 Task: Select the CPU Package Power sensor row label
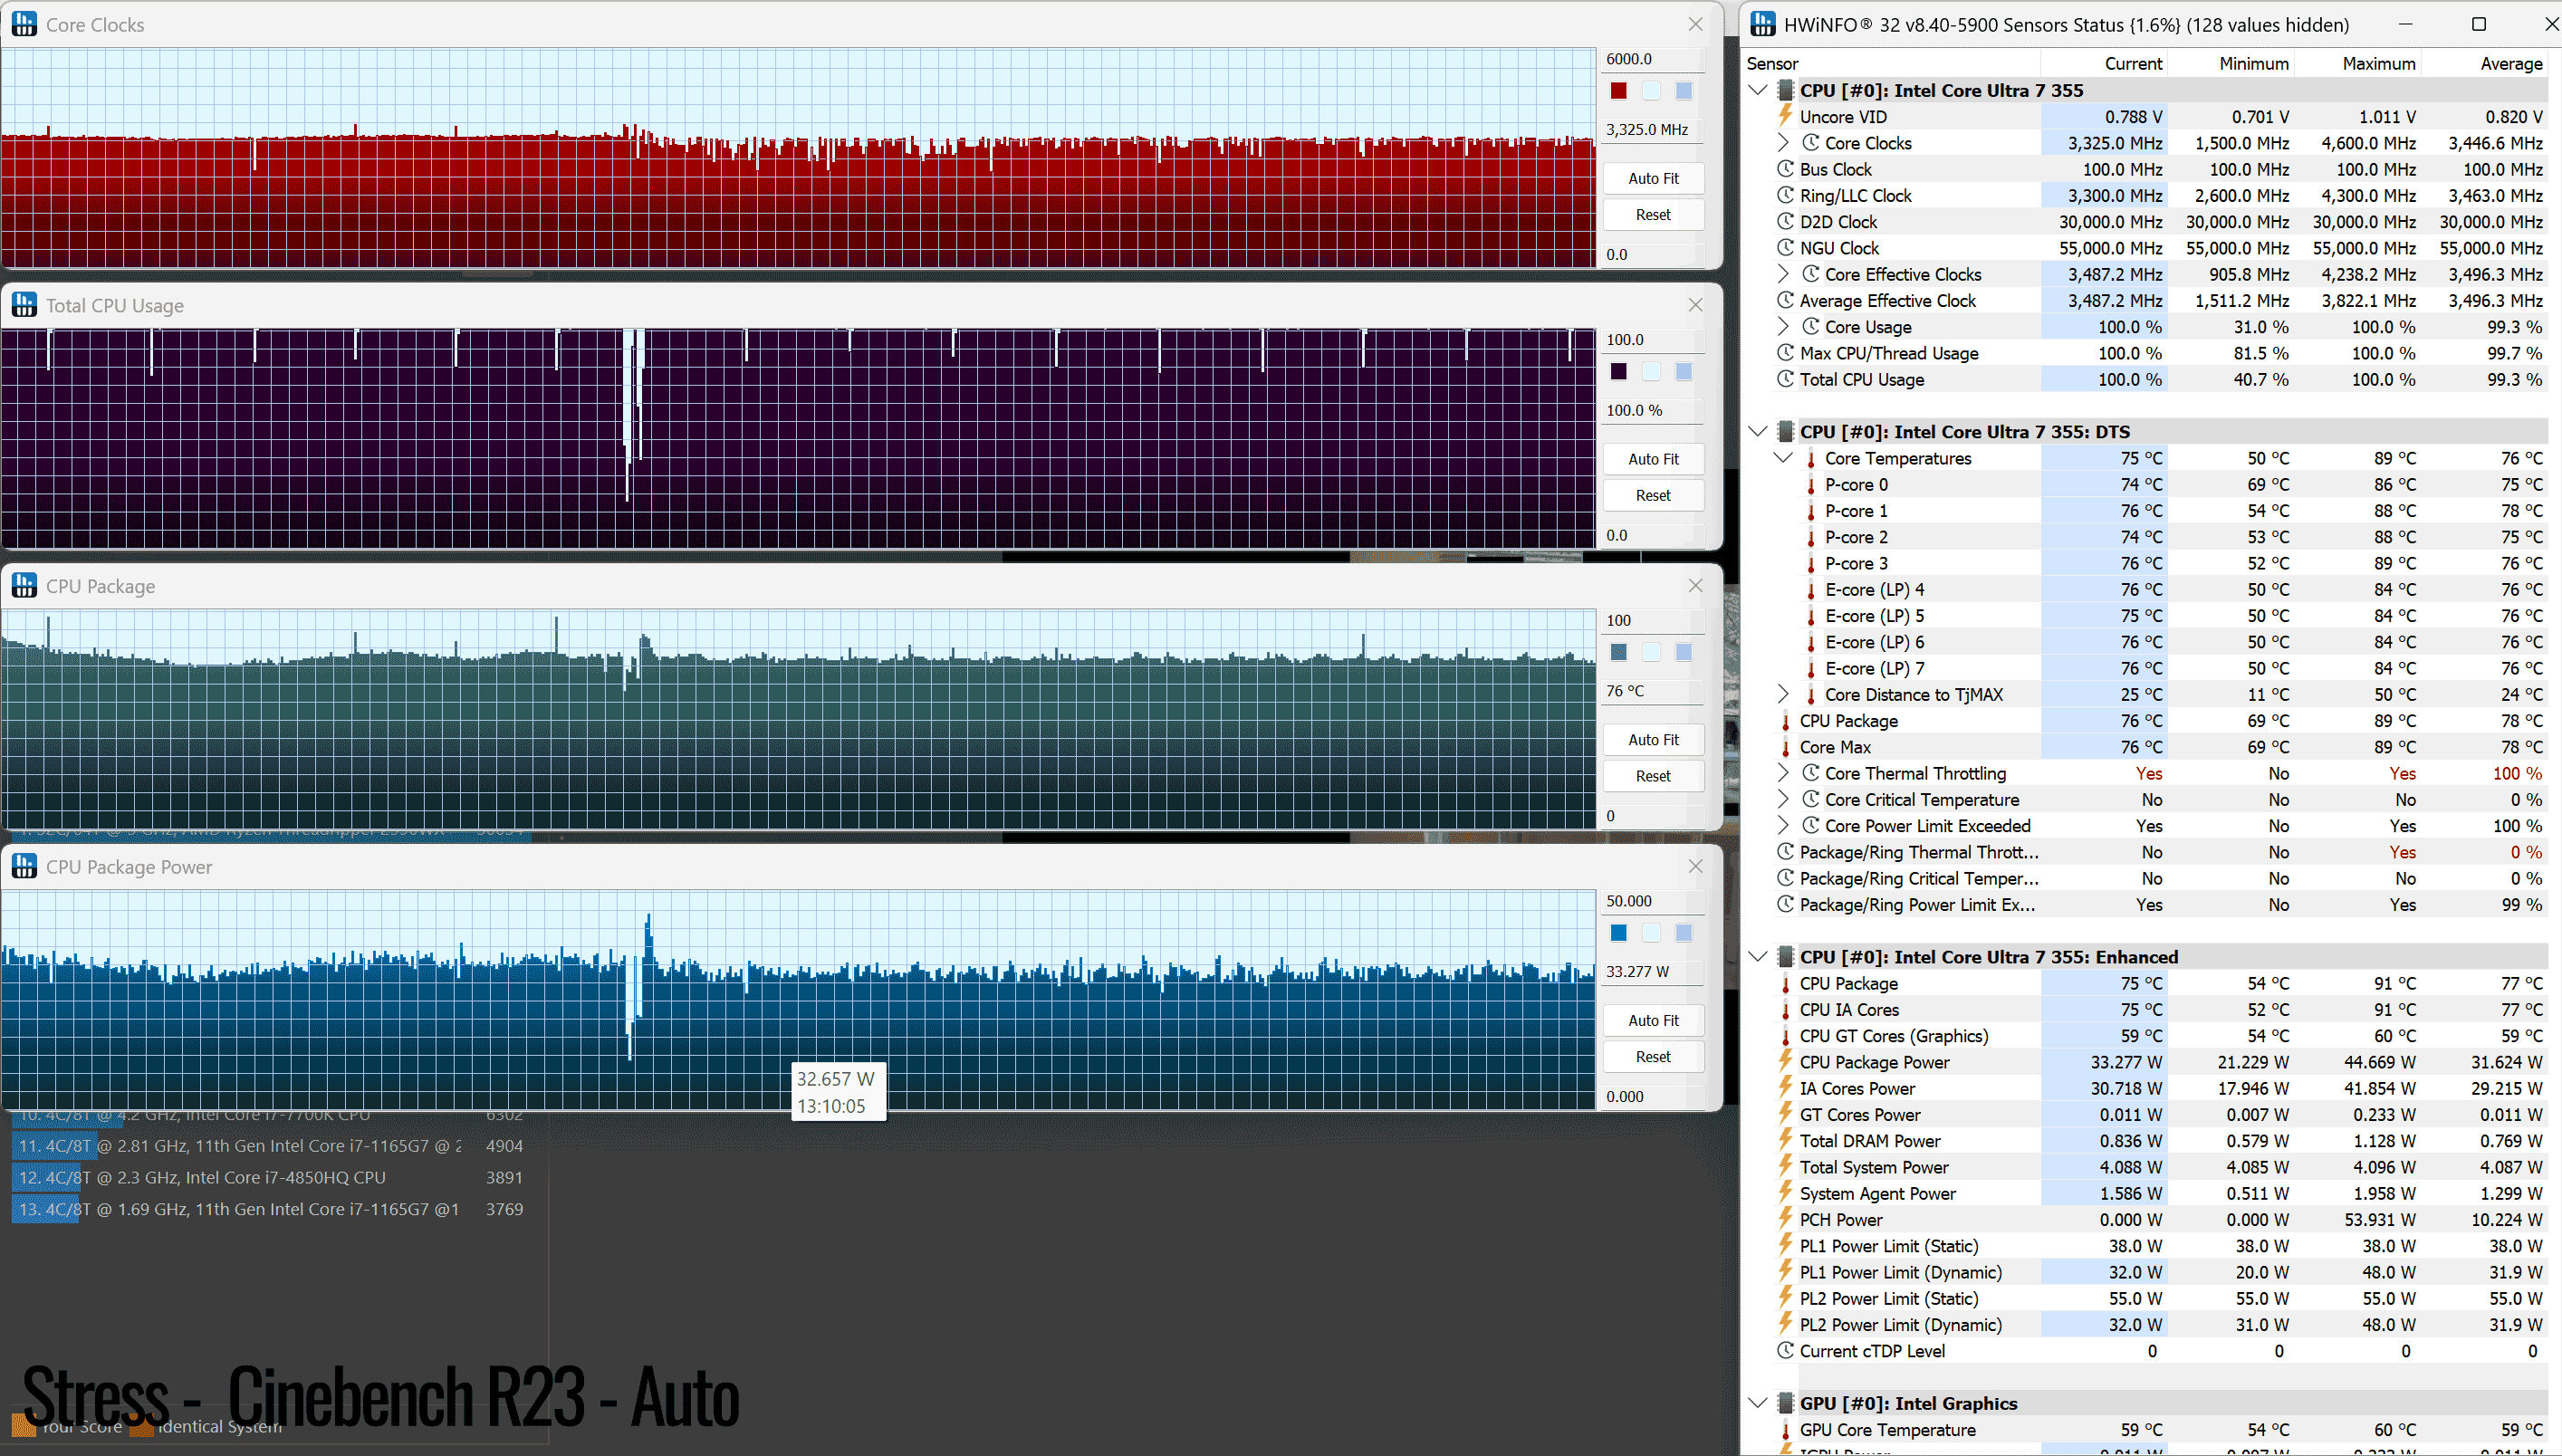(x=1874, y=1062)
